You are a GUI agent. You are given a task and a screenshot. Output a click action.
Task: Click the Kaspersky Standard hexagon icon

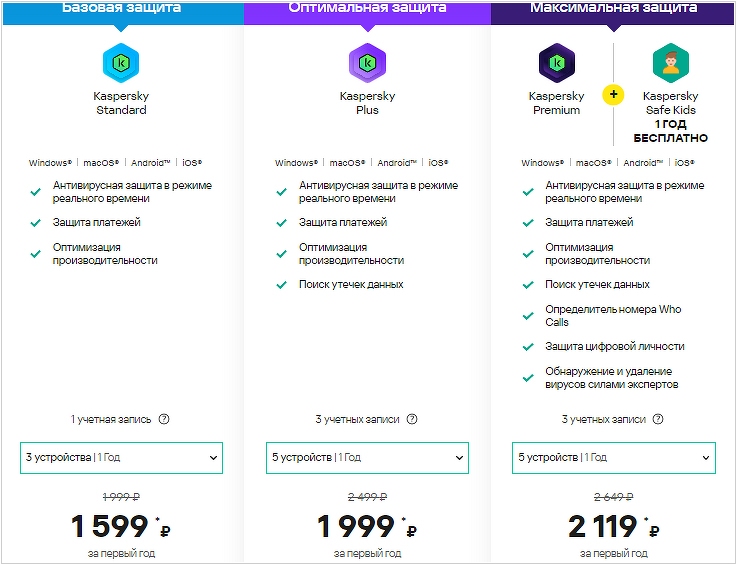click(x=121, y=63)
